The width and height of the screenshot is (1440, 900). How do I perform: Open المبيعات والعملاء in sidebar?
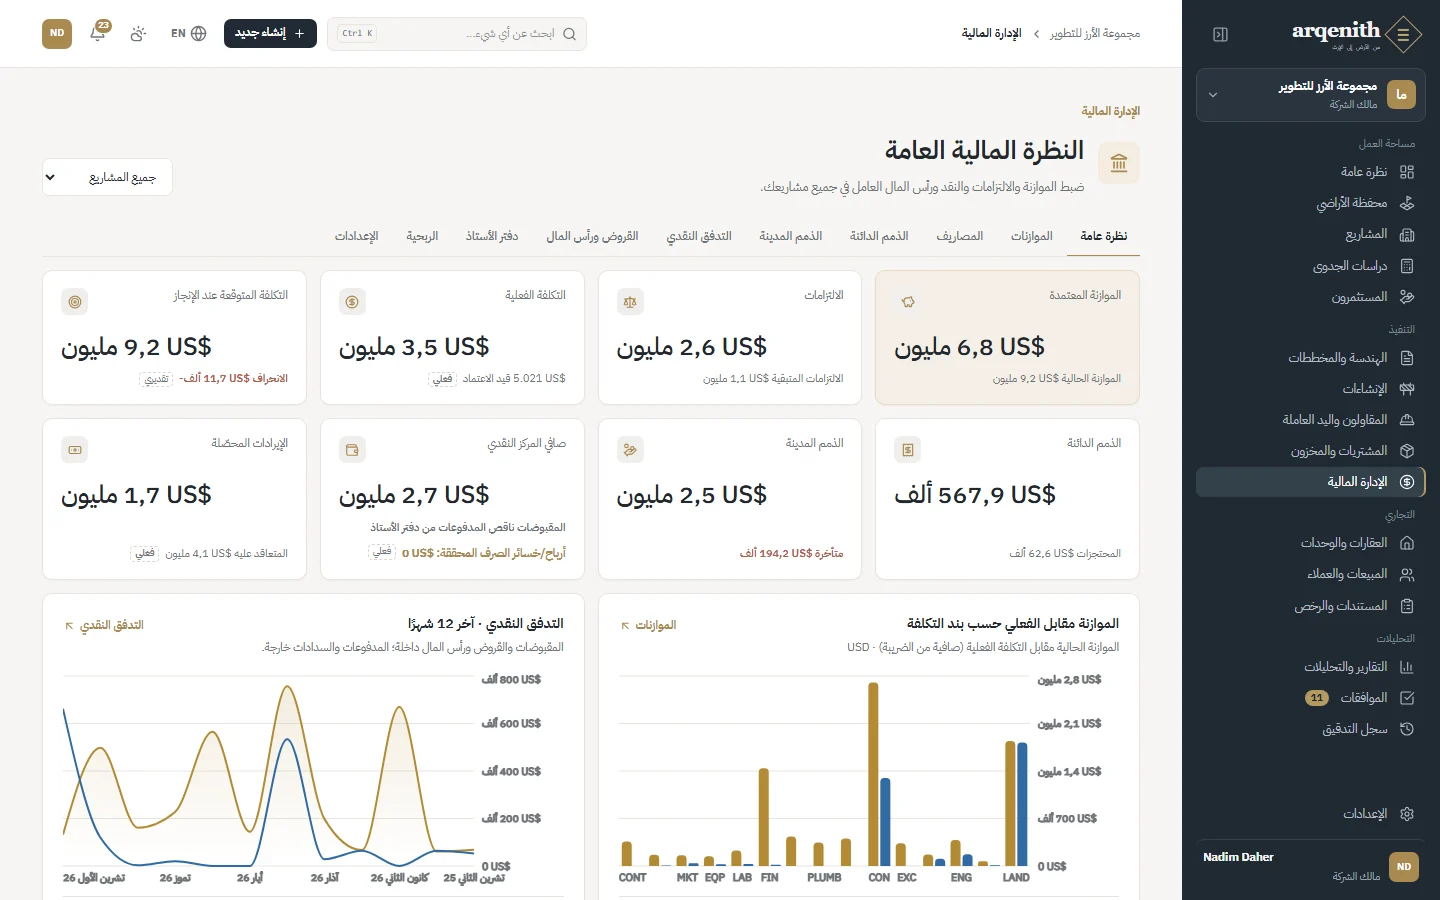1310,574
